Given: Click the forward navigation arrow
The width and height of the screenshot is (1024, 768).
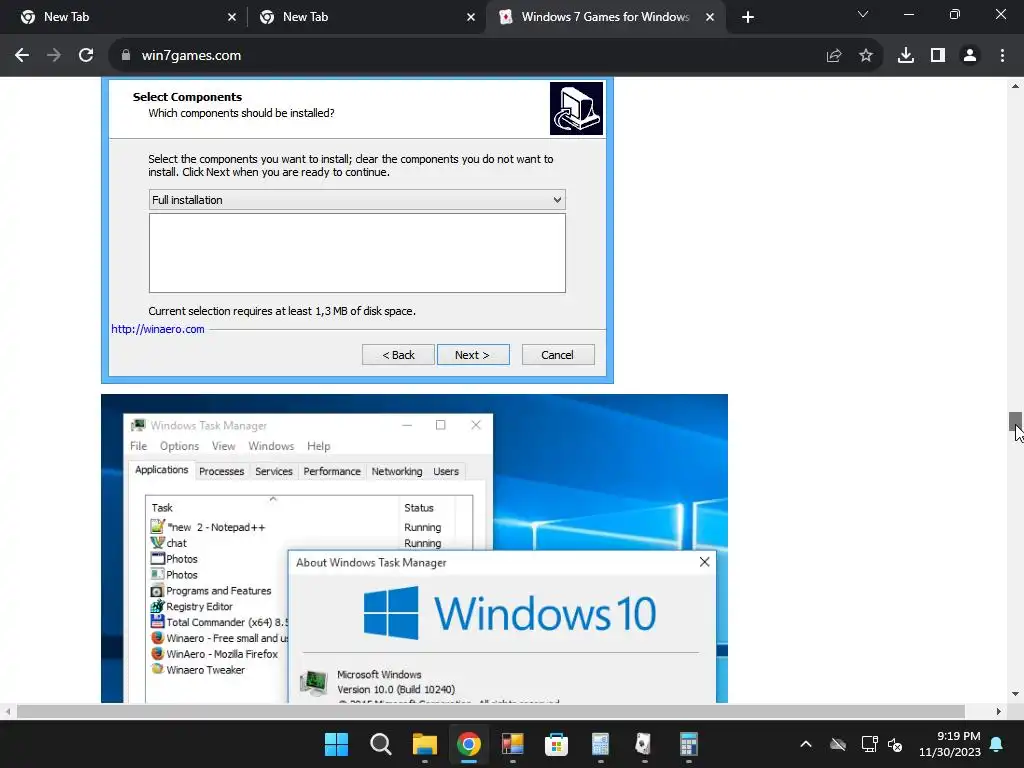Looking at the screenshot, I should click(x=54, y=56).
